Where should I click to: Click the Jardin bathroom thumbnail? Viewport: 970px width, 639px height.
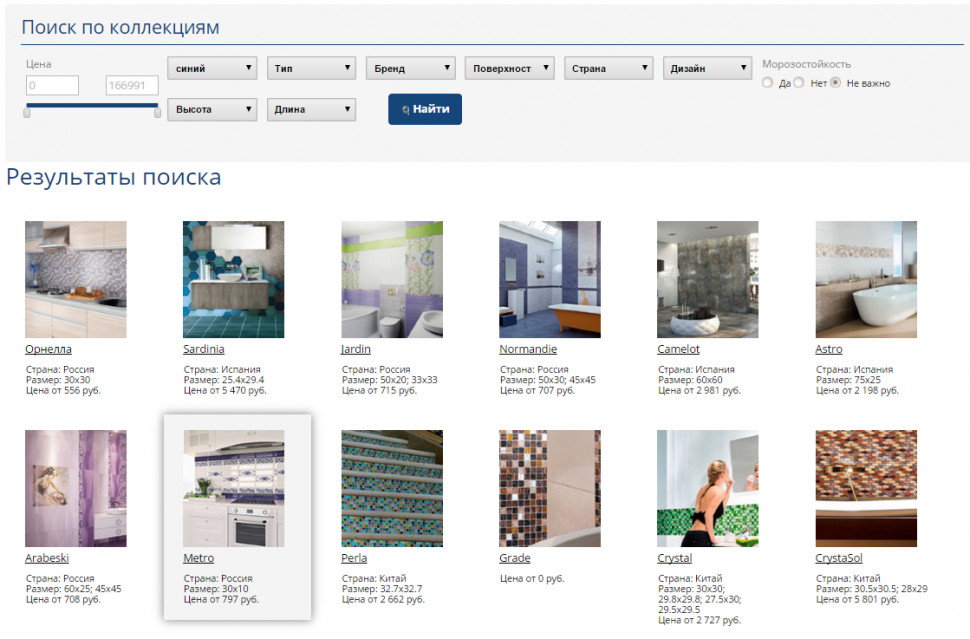coord(392,280)
